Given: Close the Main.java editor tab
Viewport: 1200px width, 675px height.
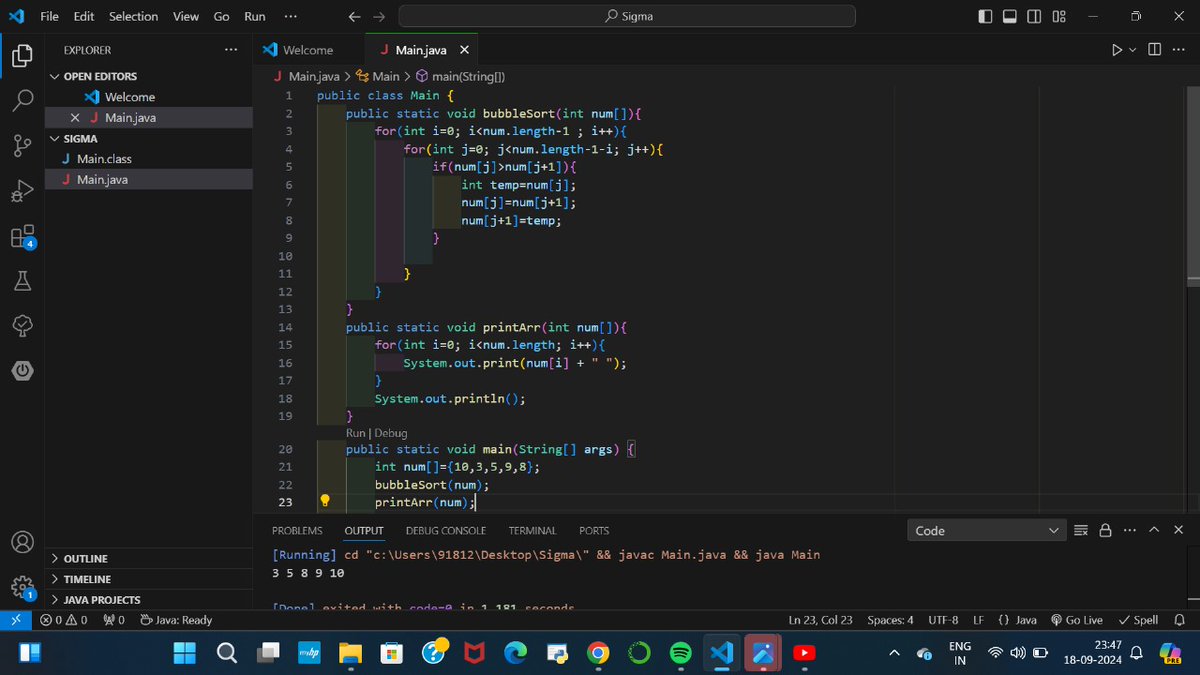Looking at the screenshot, I should click(x=464, y=50).
